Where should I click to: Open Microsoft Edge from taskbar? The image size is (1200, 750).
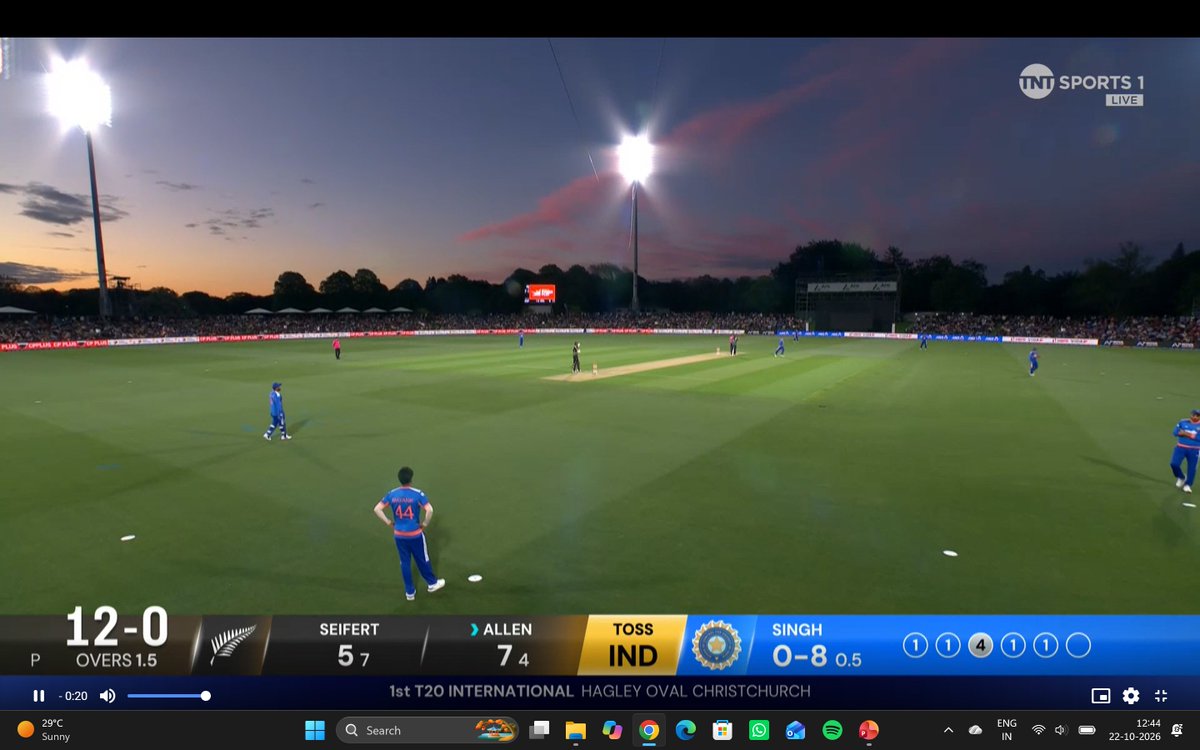tap(685, 730)
